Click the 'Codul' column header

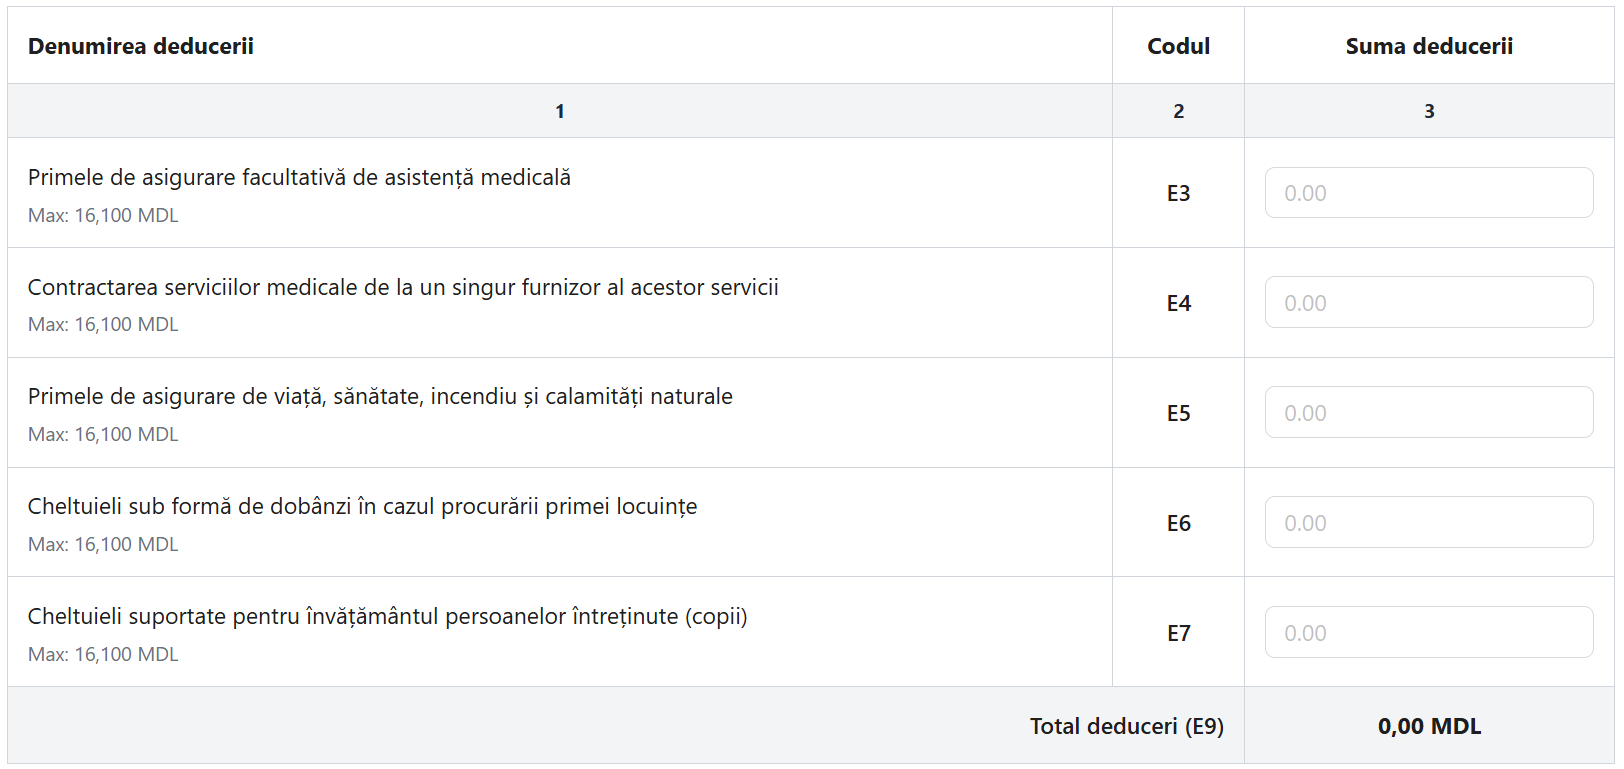coord(1178,46)
